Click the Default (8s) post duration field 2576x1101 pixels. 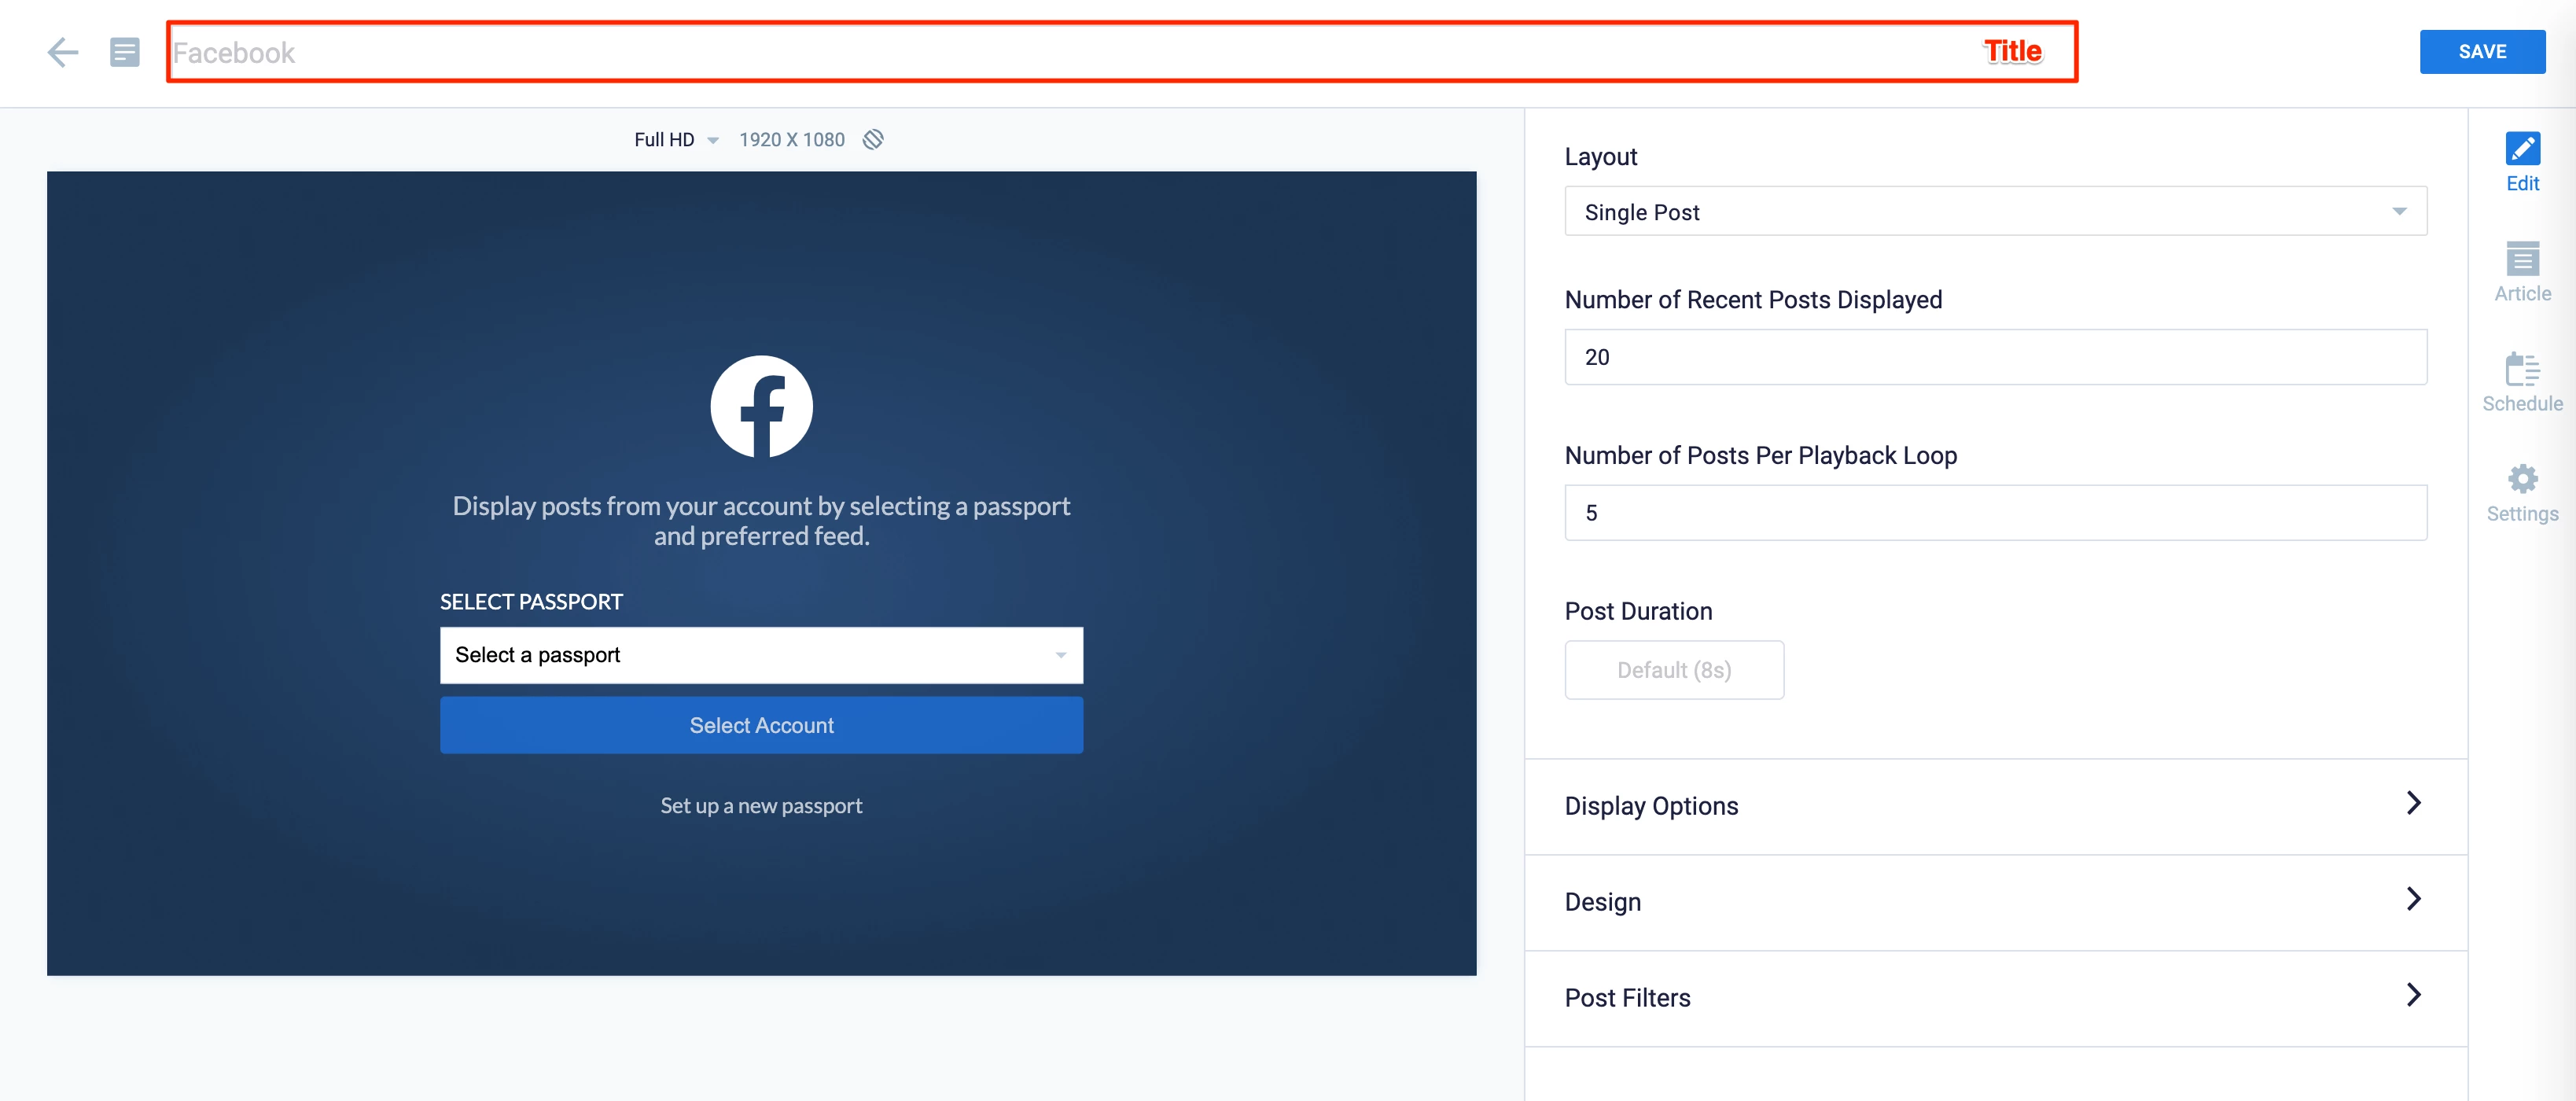point(1673,670)
